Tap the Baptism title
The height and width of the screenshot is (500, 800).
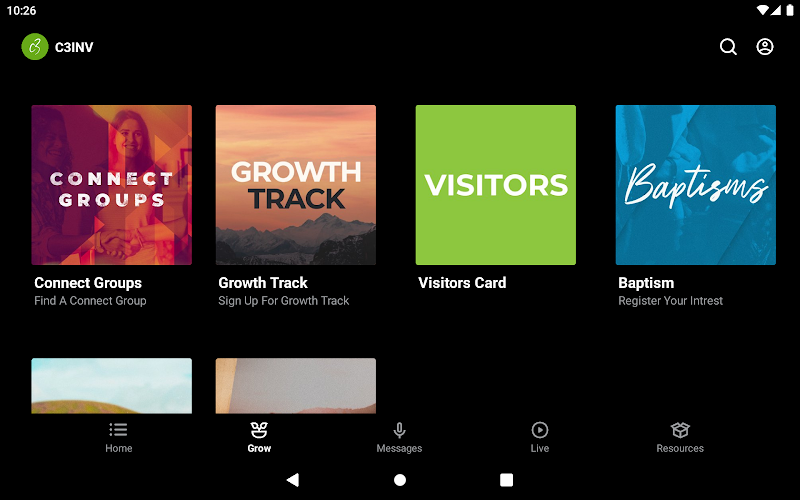point(646,283)
